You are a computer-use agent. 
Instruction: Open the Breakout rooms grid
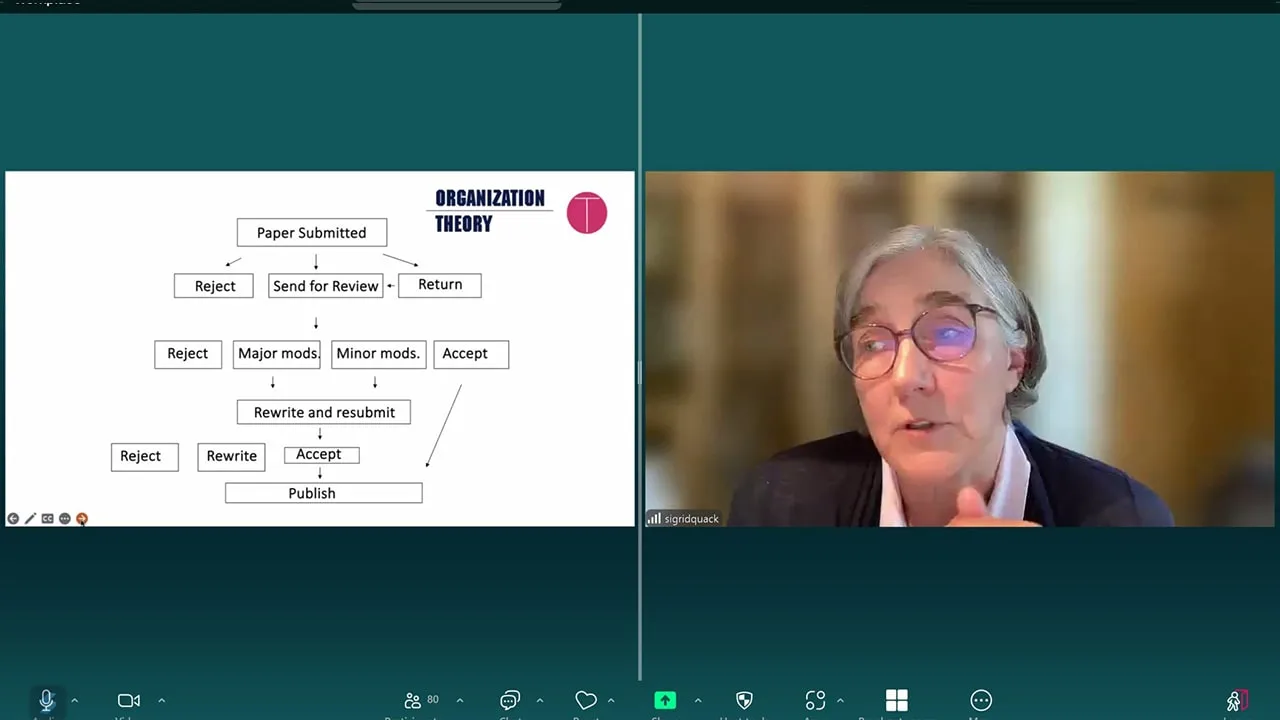(x=896, y=701)
